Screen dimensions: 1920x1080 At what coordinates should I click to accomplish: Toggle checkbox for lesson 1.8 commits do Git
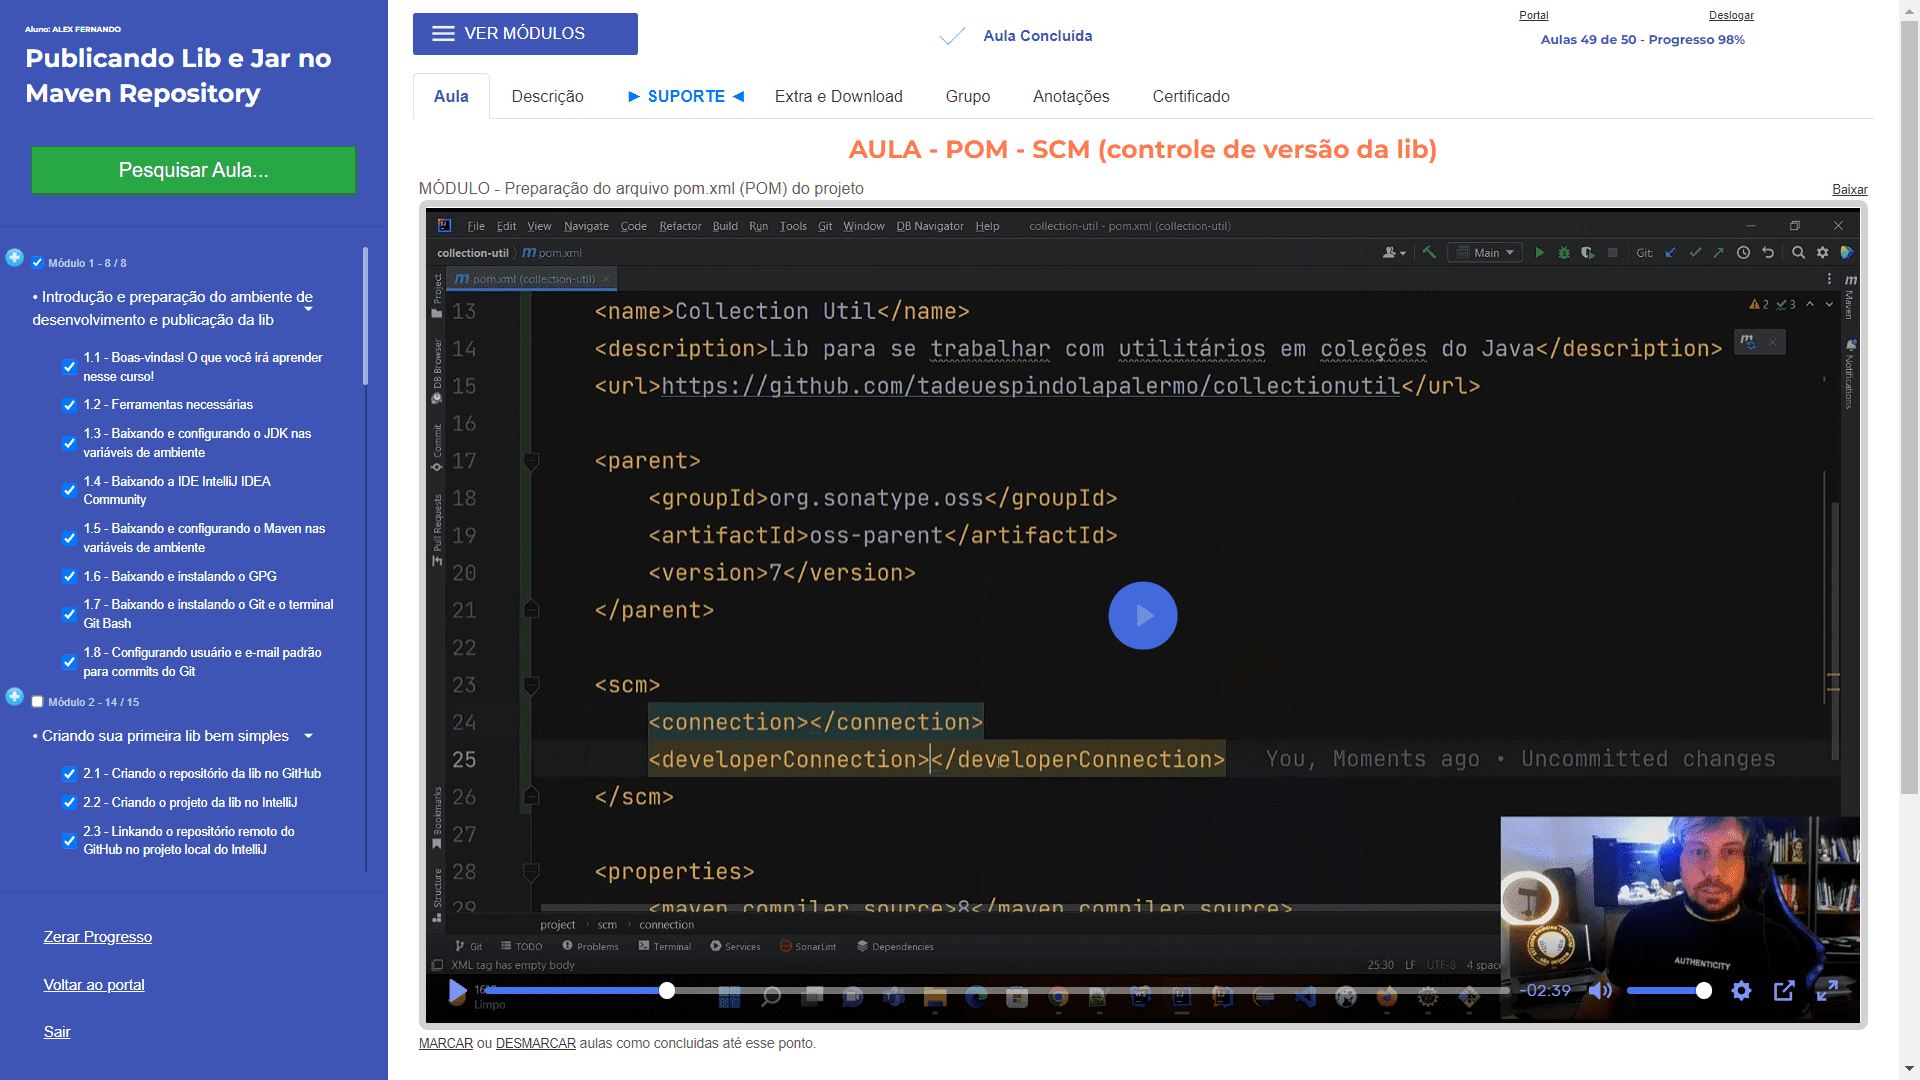click(69, 662)
